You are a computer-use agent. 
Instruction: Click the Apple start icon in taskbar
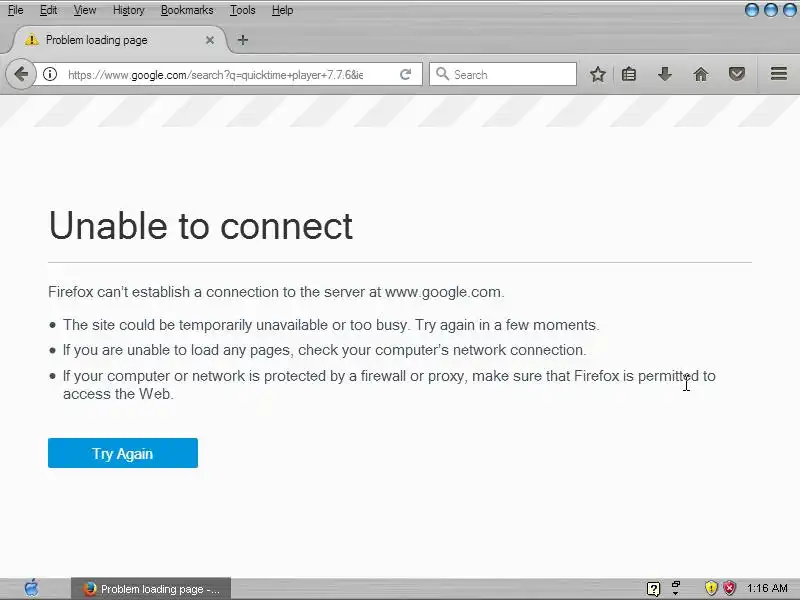tap(32, 588)
